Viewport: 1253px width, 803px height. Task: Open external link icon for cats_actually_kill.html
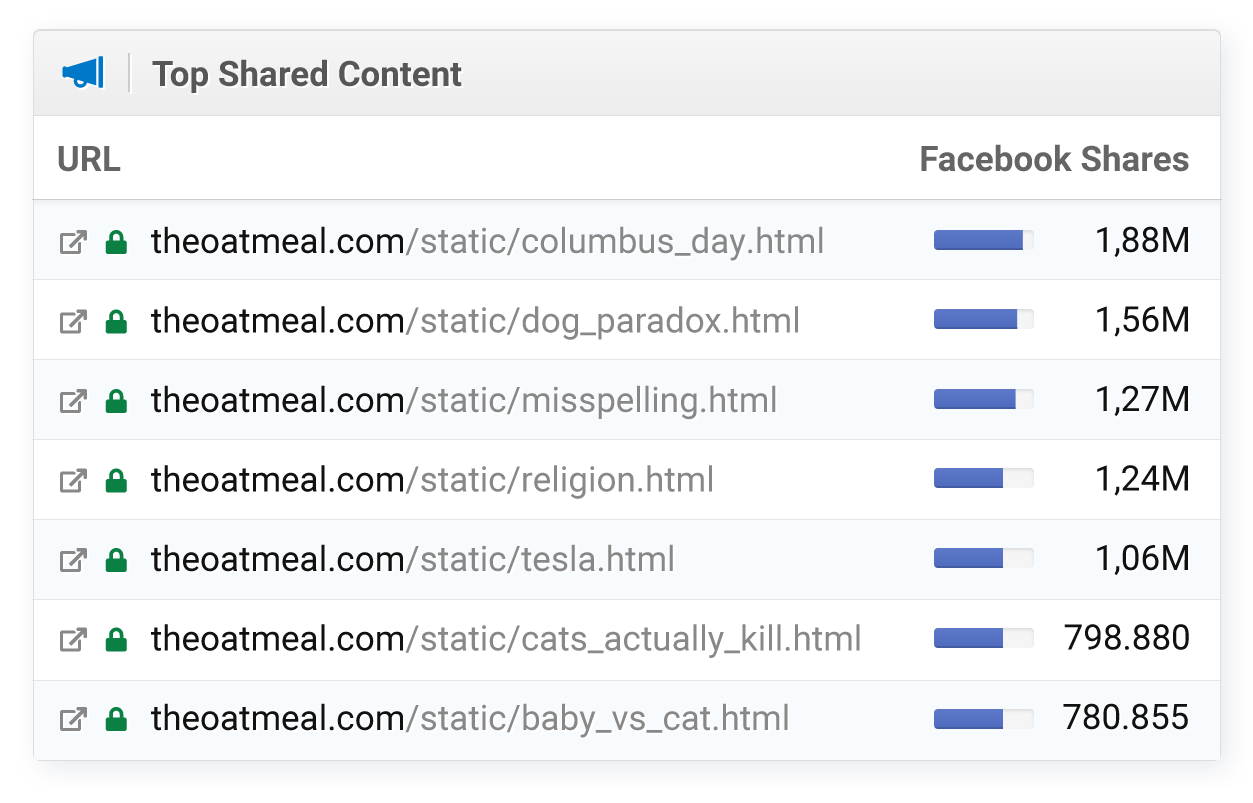tap(73, 639)
